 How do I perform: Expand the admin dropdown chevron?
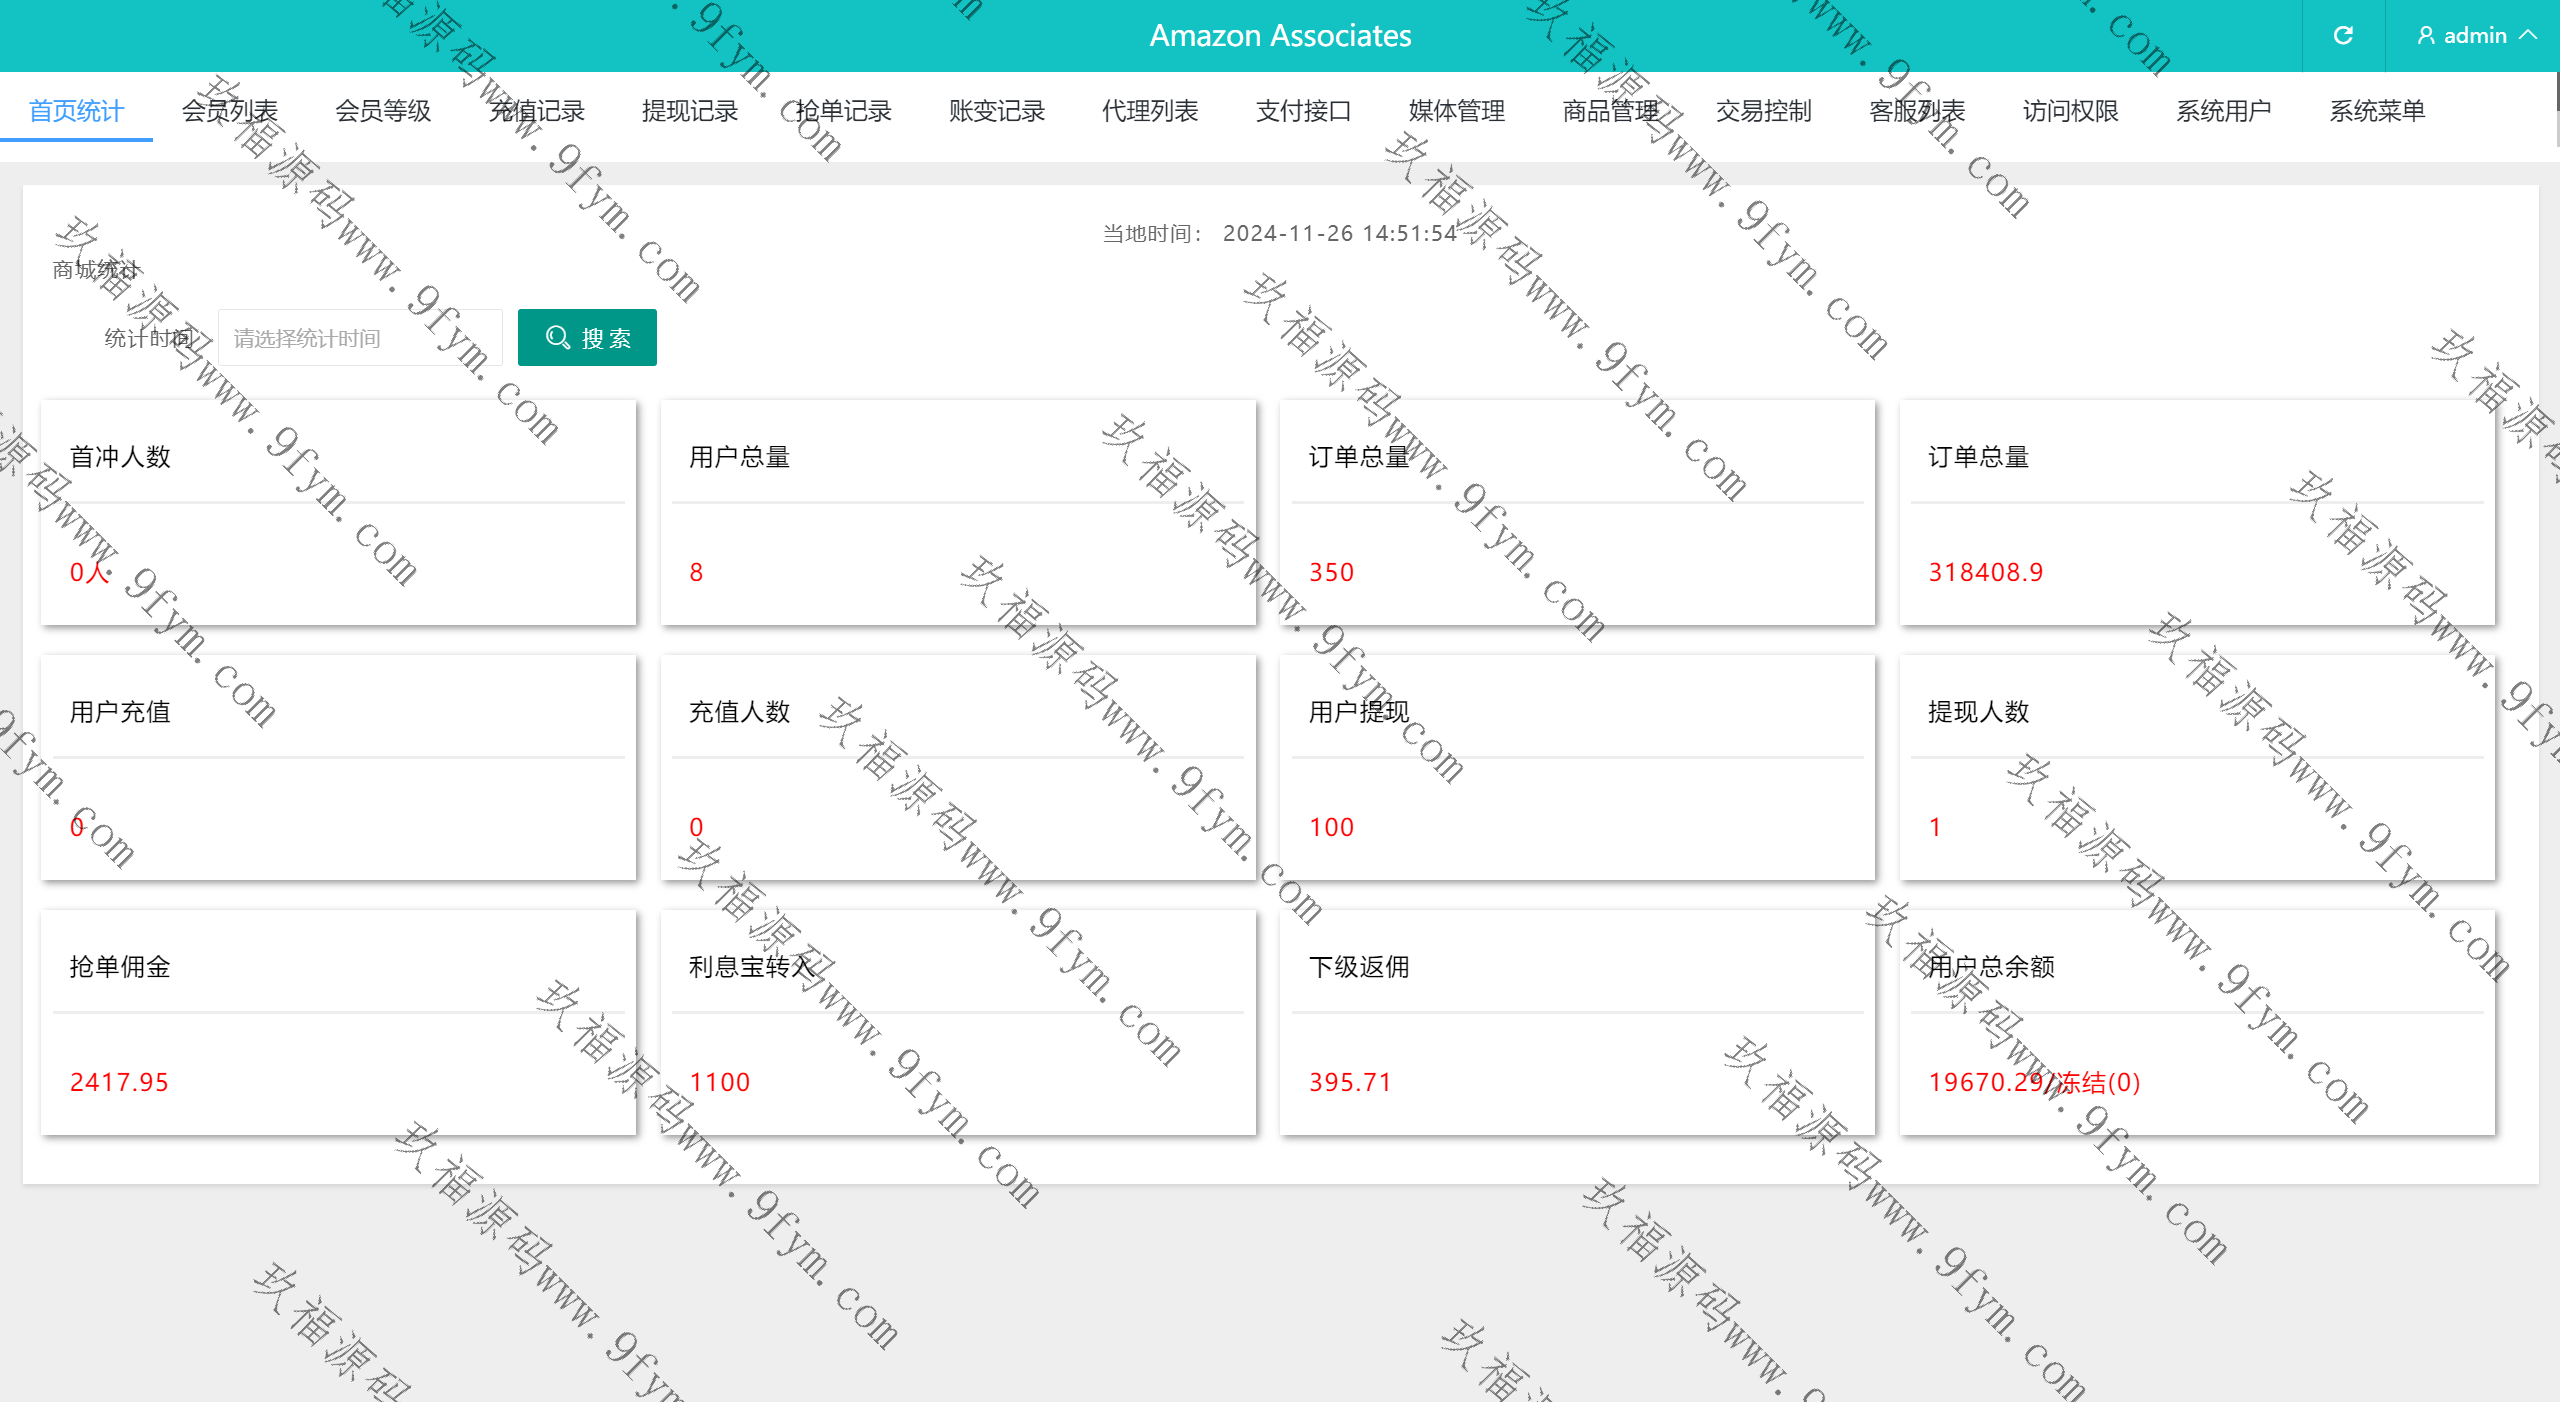pos(2528,36)
